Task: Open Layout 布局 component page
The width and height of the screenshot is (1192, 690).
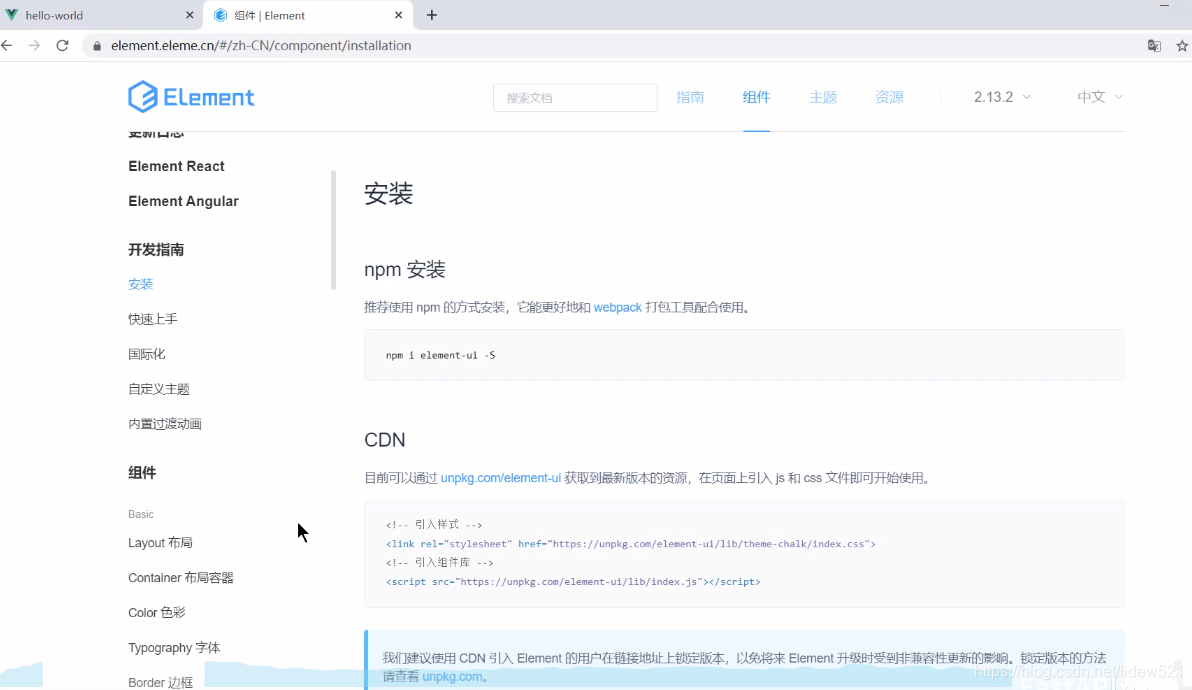Action: click(x=160, y=543)
